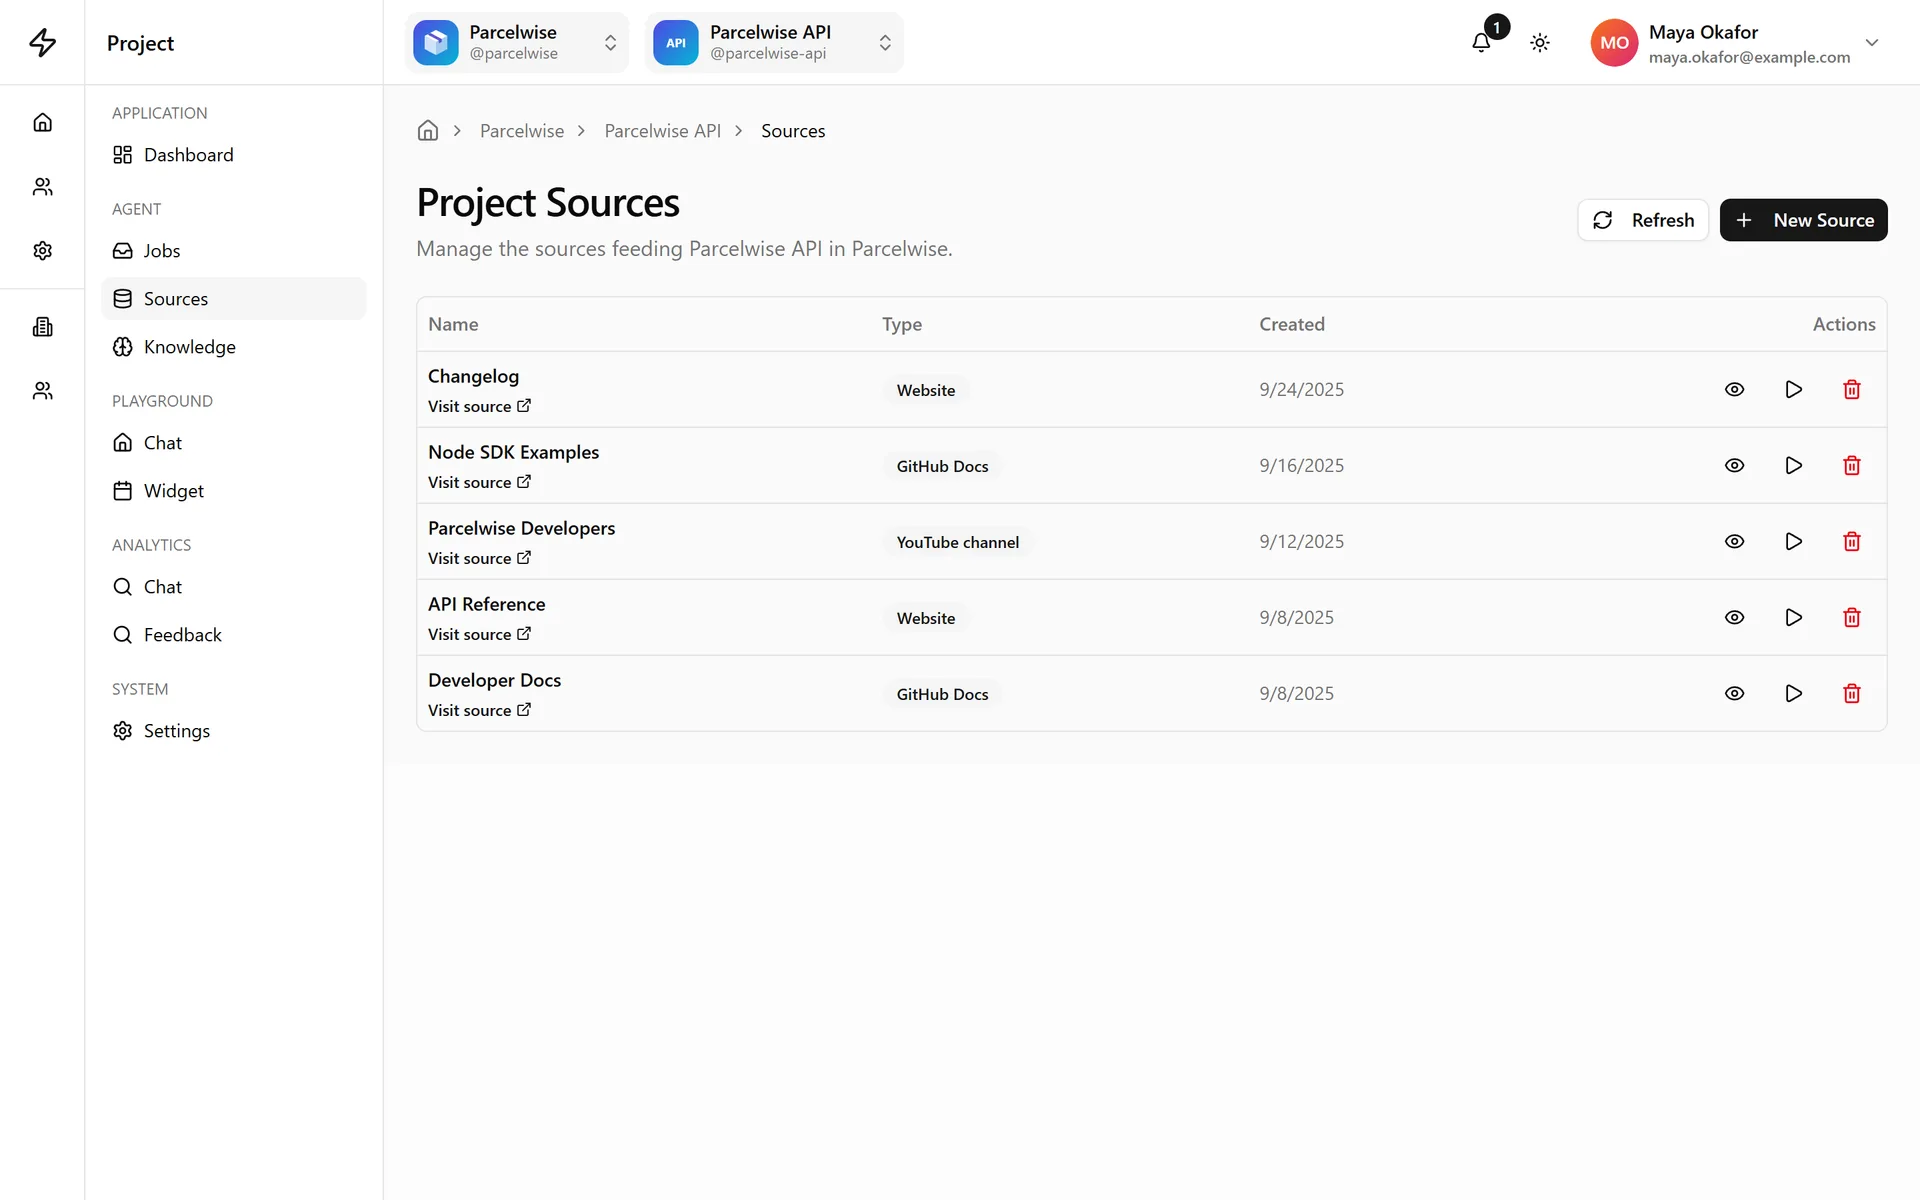Go to Dashboard in sidebar
Image resolution: width=1920 pixels, height=1200 pixels.
click(233, 155)
